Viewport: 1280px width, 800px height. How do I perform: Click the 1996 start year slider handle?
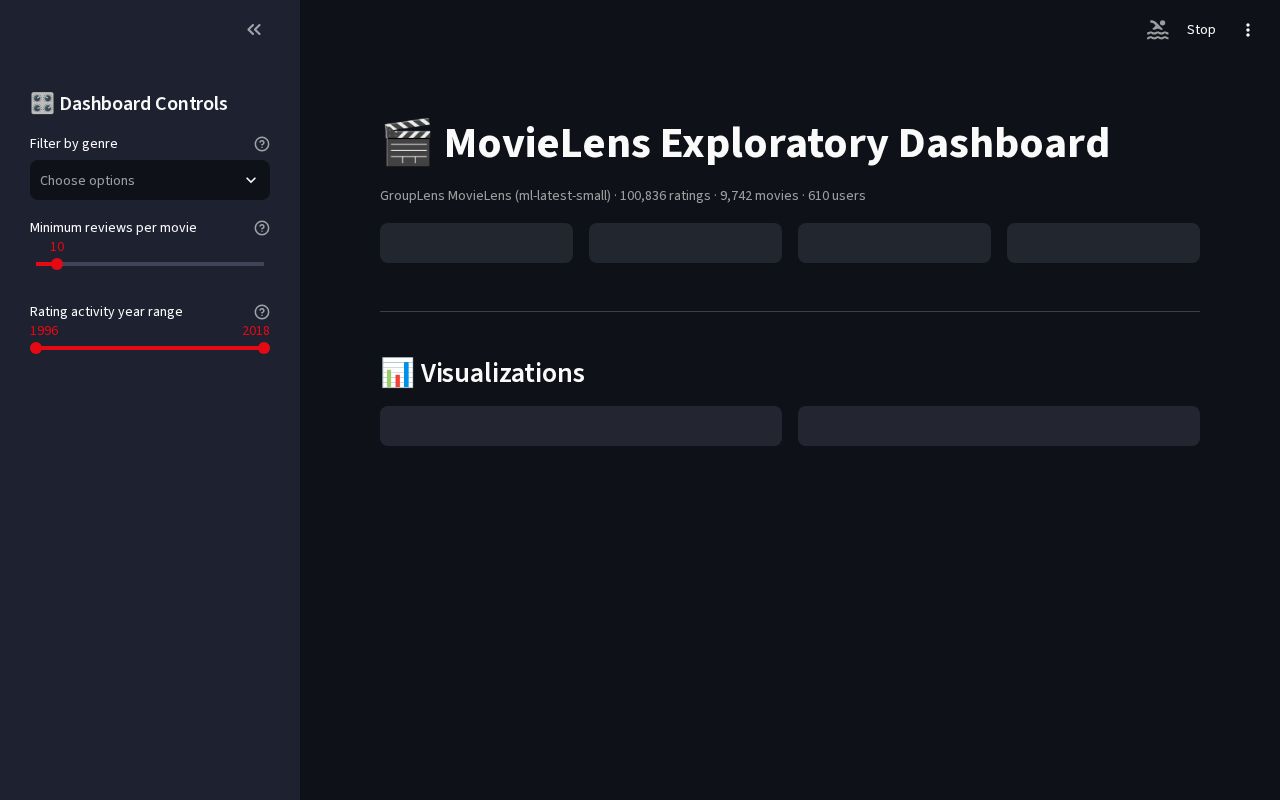click(x=36, y=348)
